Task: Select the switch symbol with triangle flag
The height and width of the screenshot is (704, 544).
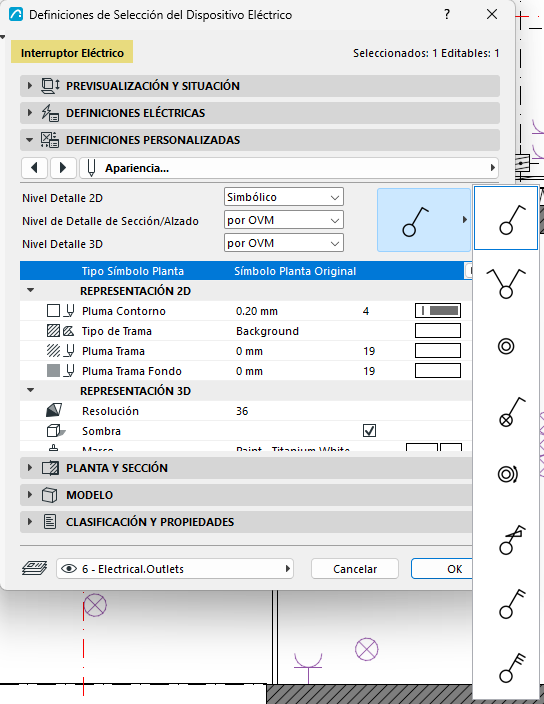Action: tap(512, 539)
